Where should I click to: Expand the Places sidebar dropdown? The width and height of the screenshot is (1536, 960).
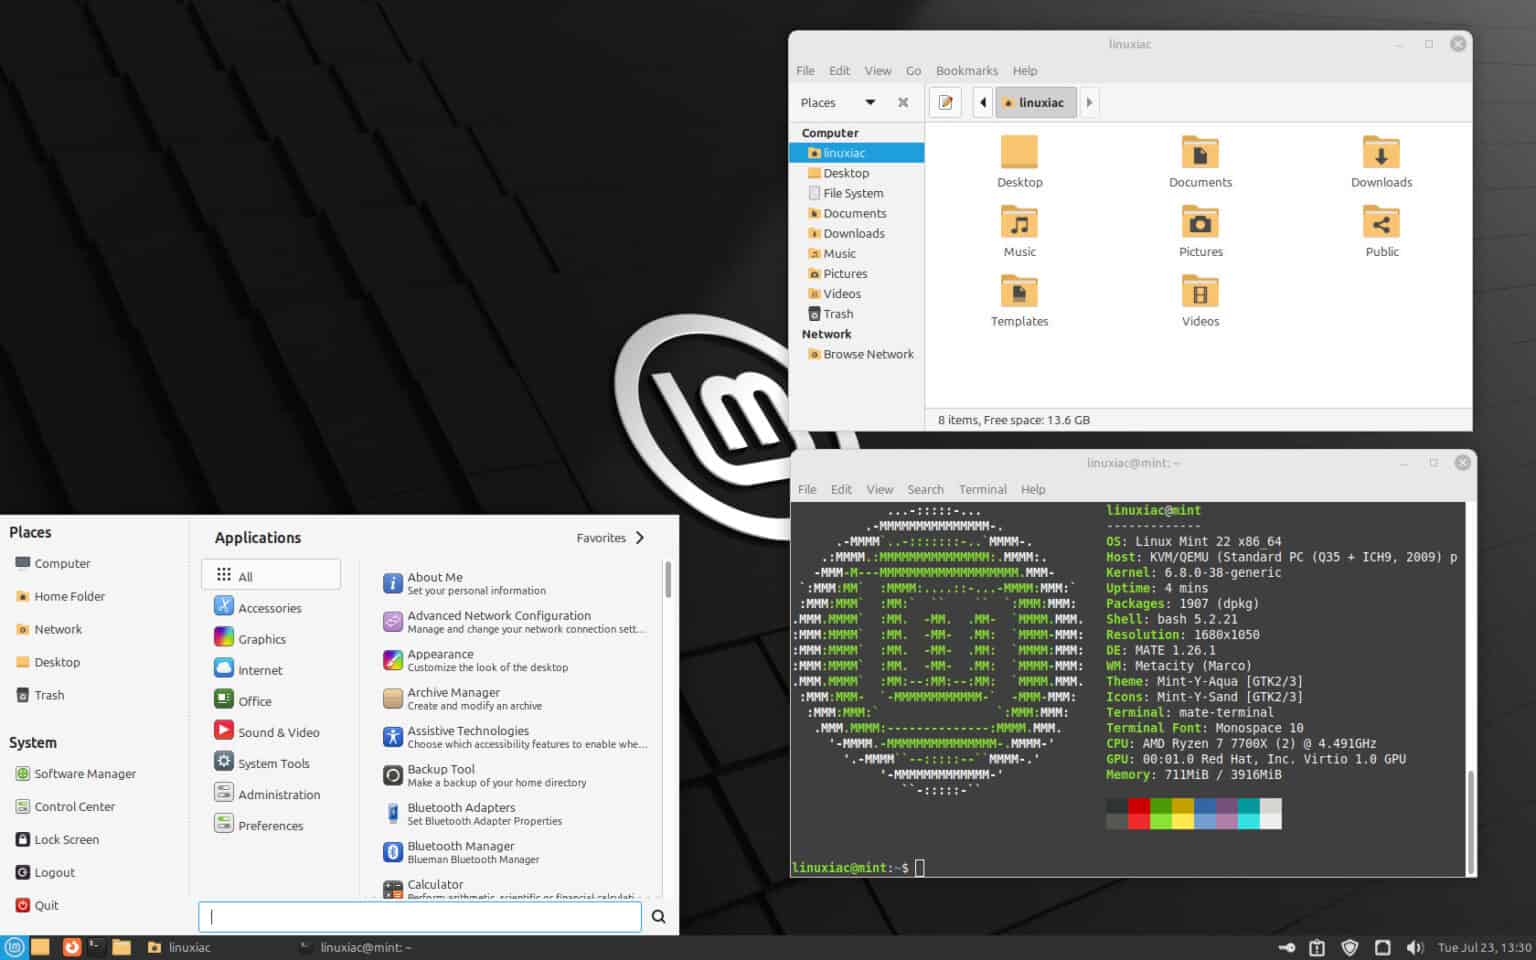(870, 103)
